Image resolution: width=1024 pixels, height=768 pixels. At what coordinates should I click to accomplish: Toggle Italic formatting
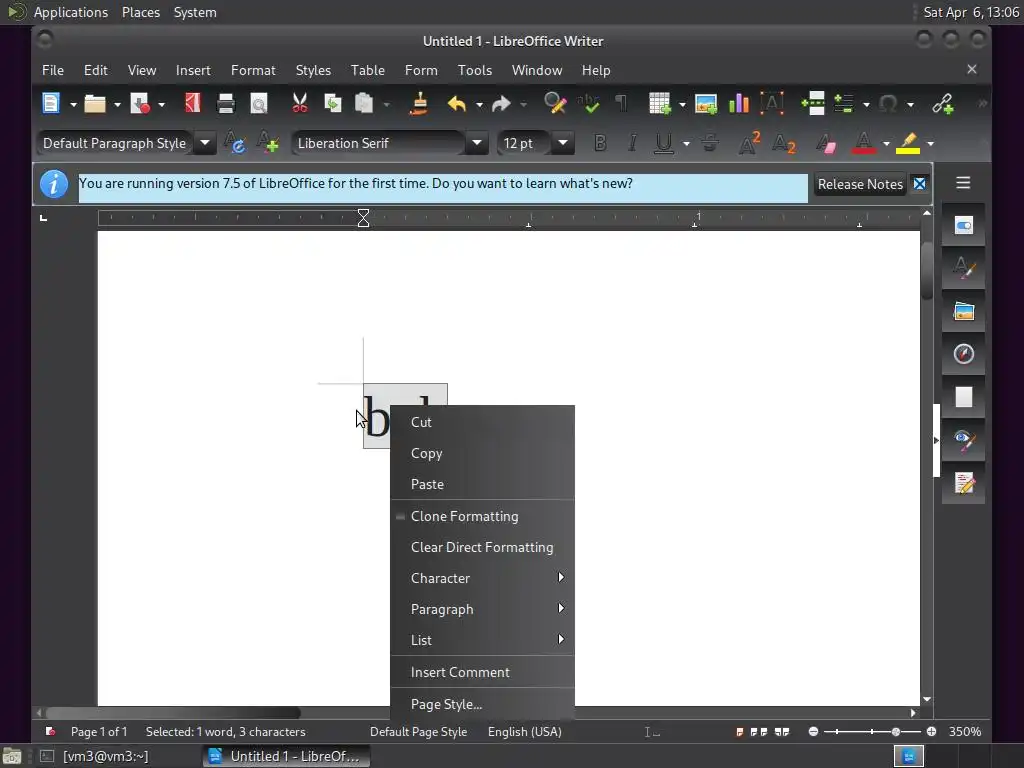632,143
